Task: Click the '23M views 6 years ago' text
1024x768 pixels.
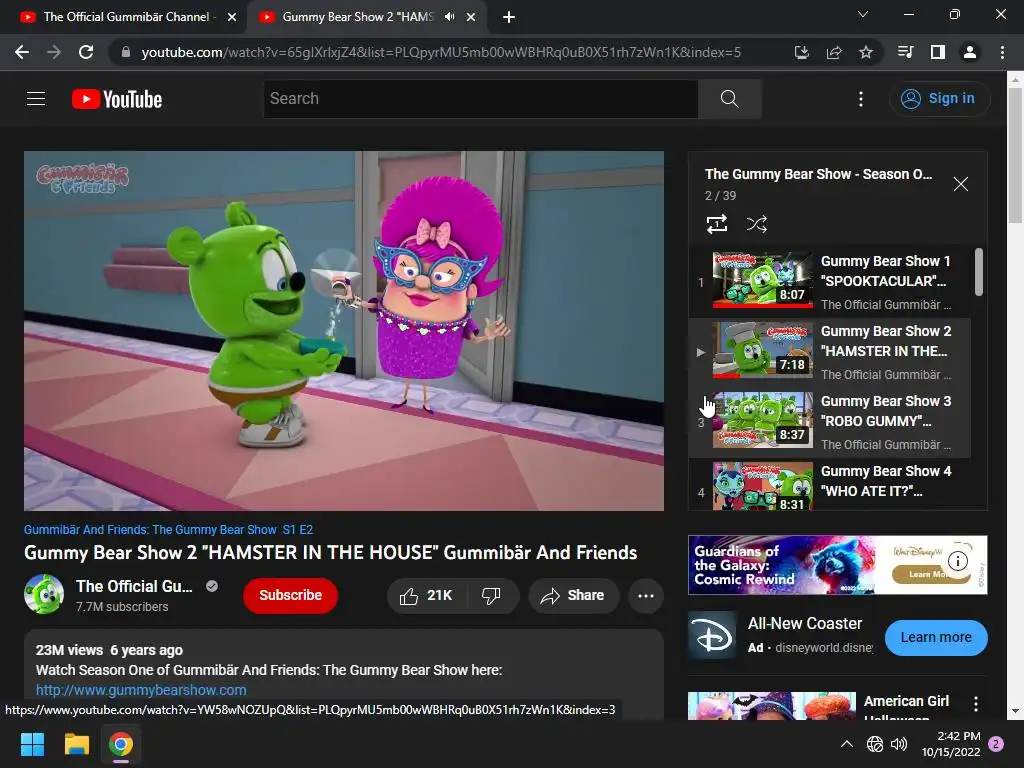Action: click(x=109, y=650)
